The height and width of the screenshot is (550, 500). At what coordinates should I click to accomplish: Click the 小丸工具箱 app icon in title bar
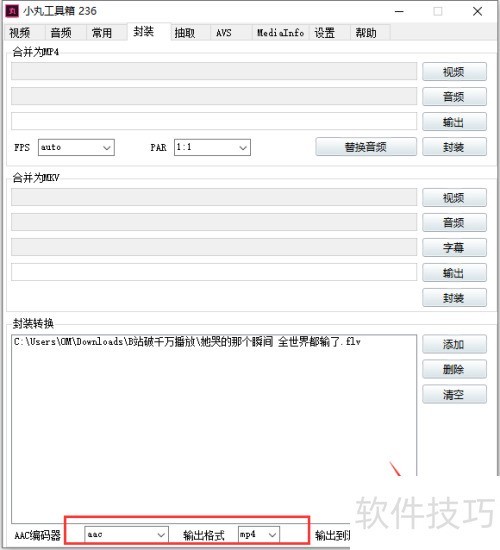(x=12, y=11)
